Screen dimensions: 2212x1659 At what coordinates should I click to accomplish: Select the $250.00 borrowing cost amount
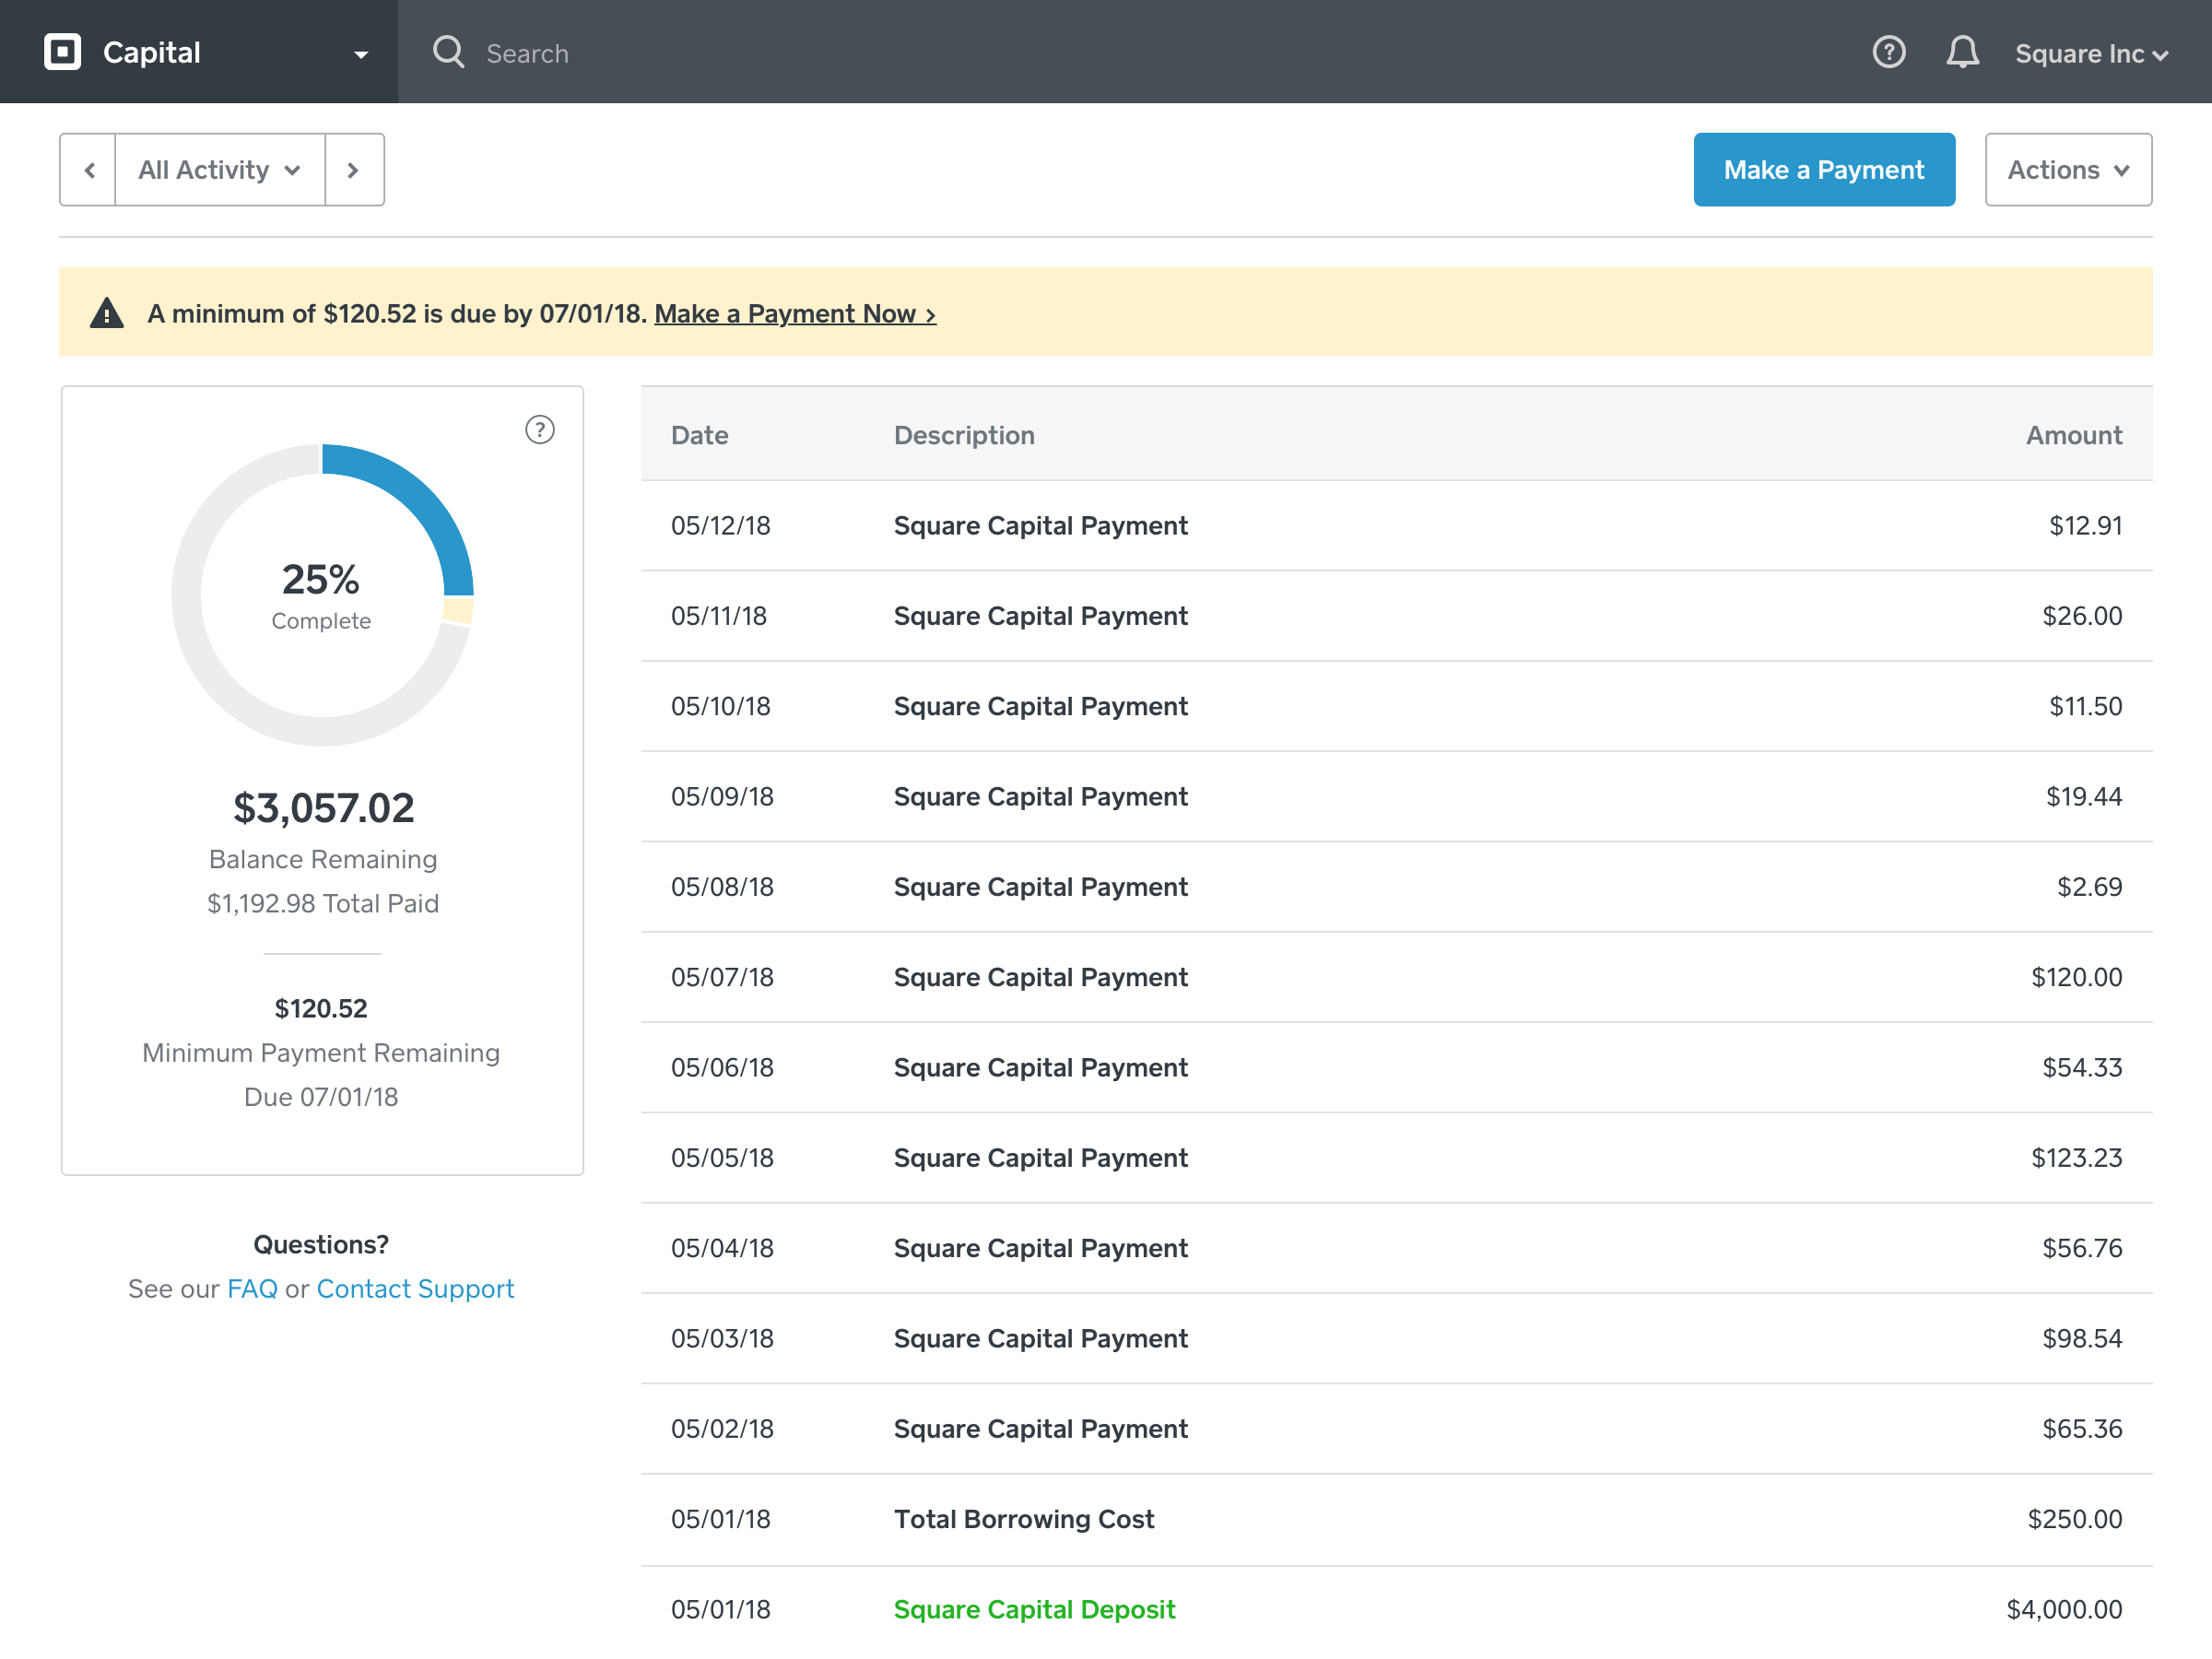2075,1519
